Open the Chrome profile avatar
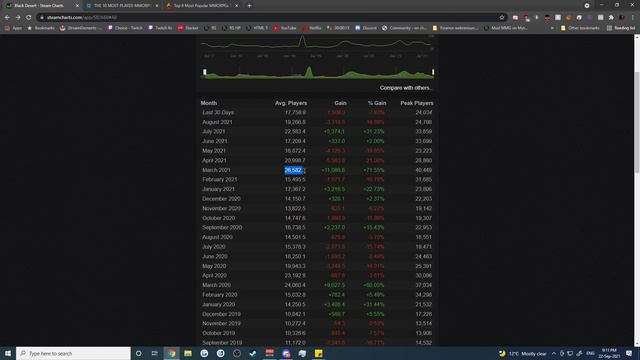This screenshot has width=640, height=360. (x=622, y=18)
